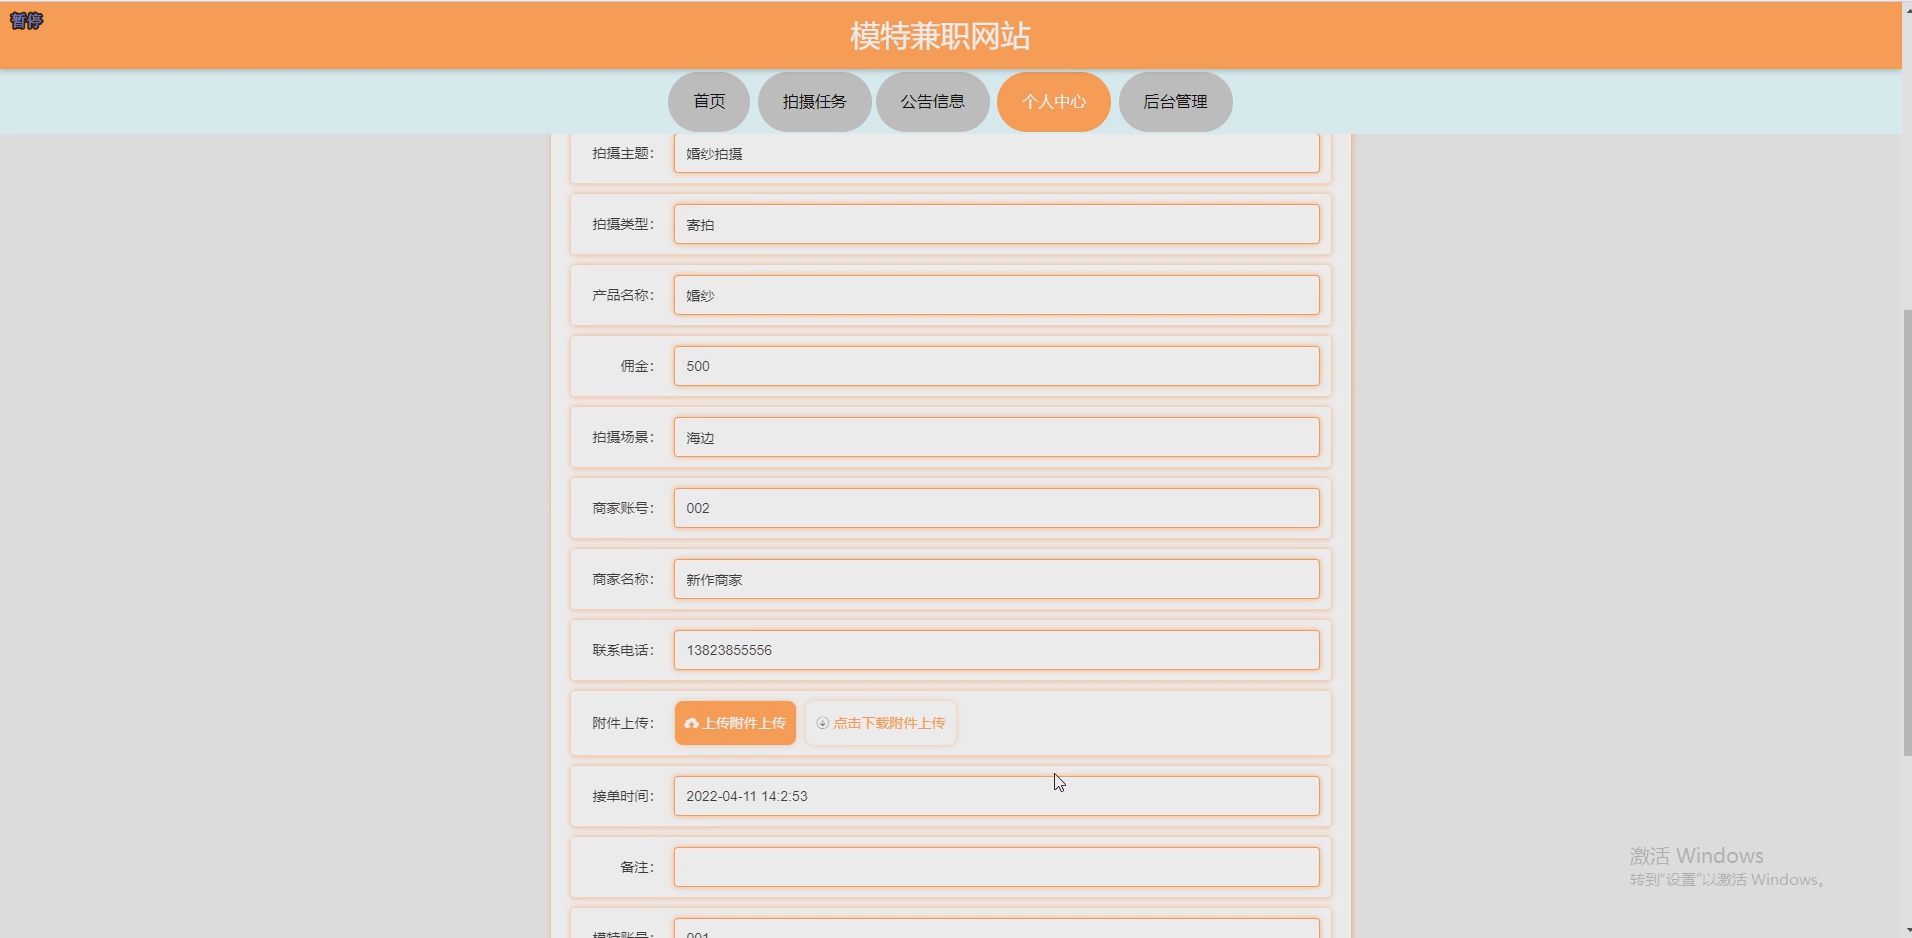
Task: Click the 上传附件上传 upload button
Action: click(735, 723)
